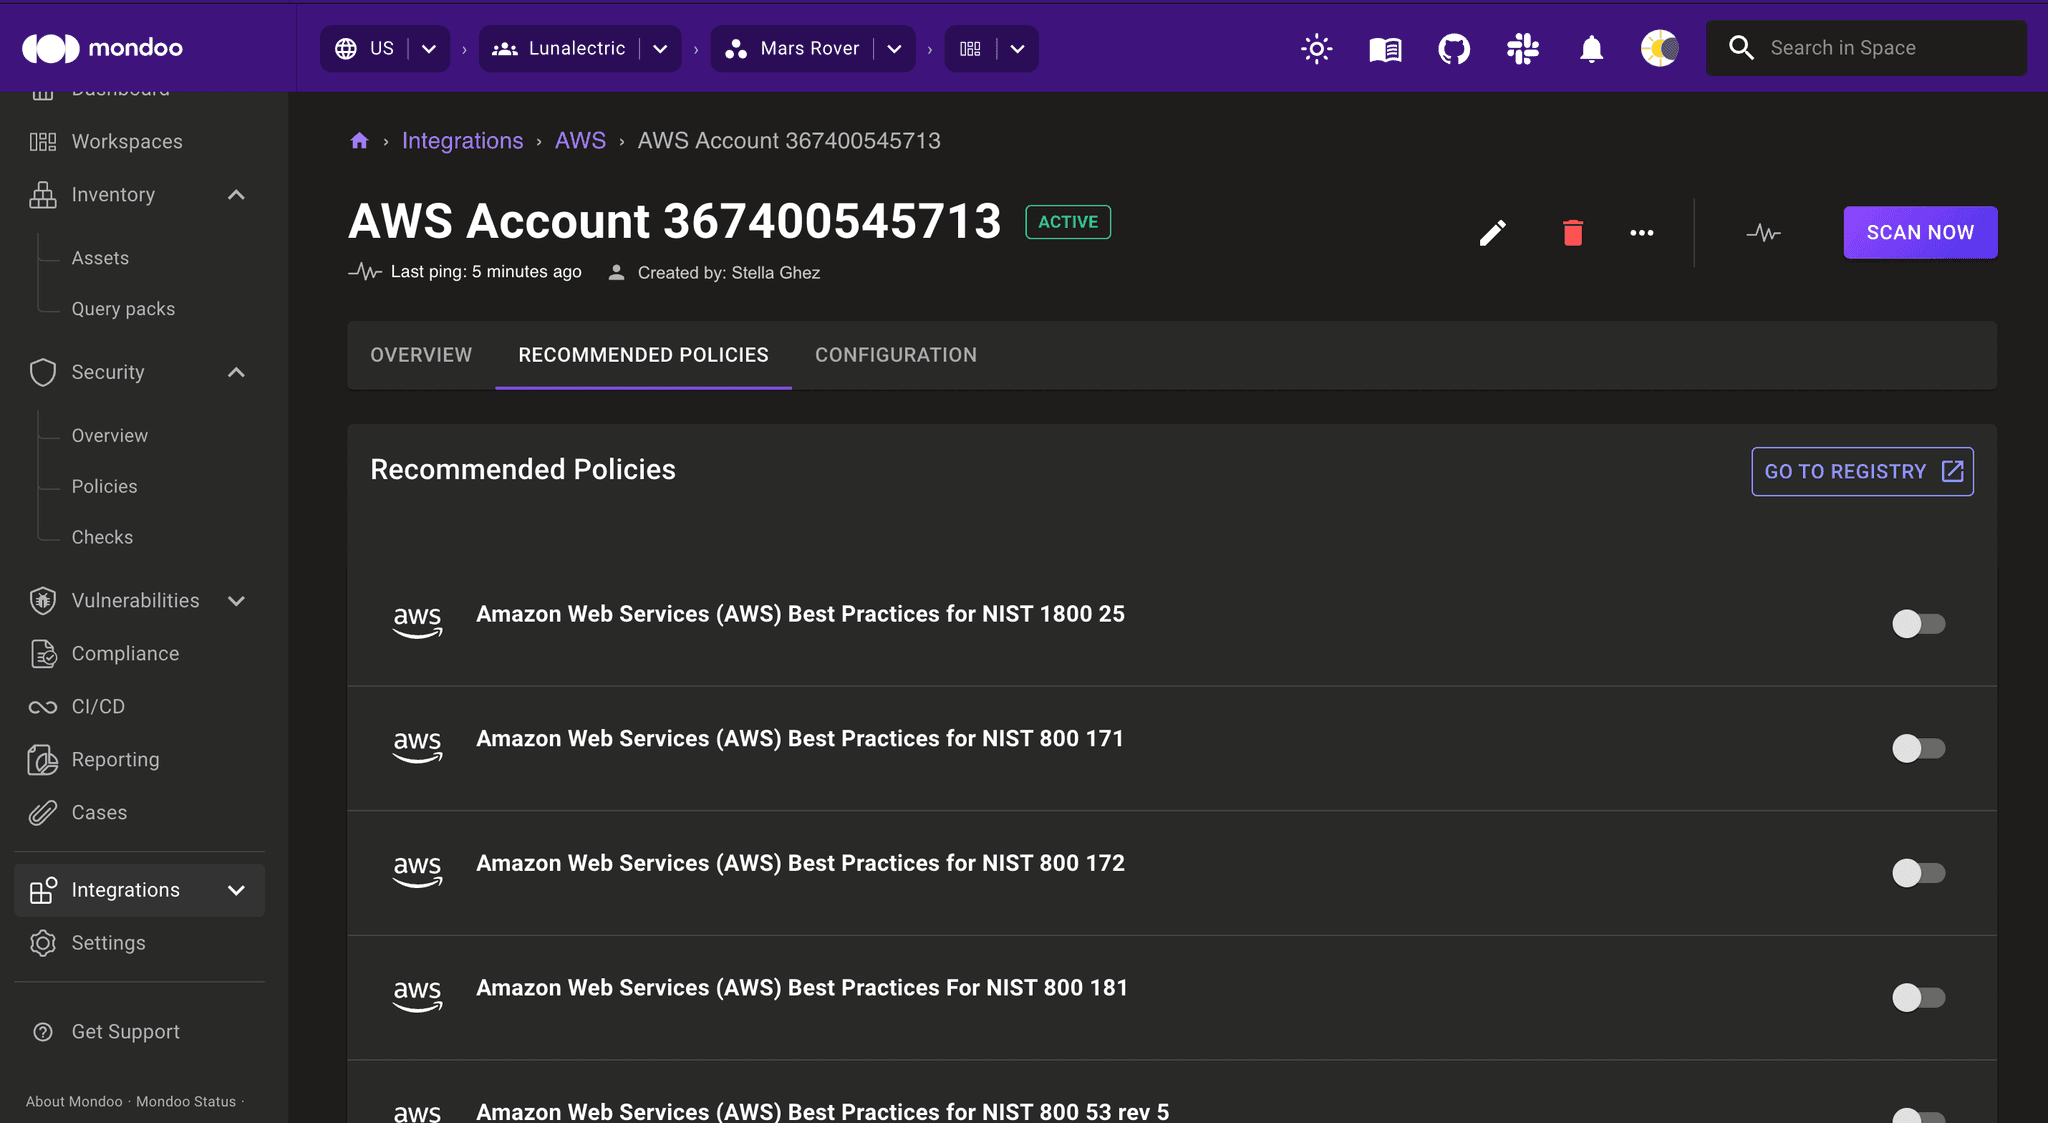Click the SCAN NOW button
Viewport: 2048px width, 1123px height.
[1919, 232]
